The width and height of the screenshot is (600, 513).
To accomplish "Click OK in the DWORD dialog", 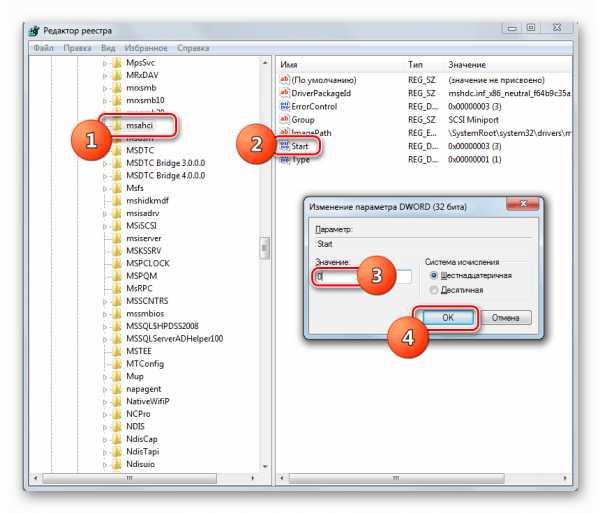I will (x=447, y=318).
